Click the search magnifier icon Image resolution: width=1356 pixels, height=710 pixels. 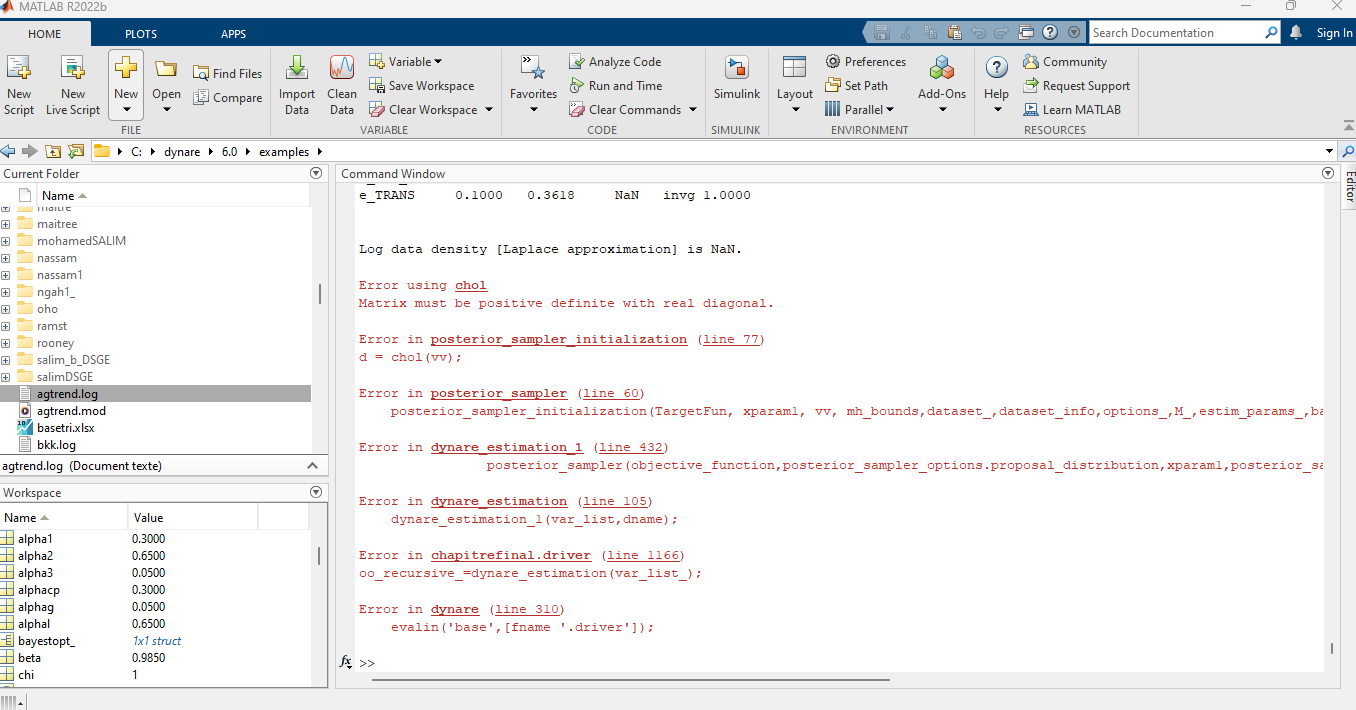pos(1271,32)
